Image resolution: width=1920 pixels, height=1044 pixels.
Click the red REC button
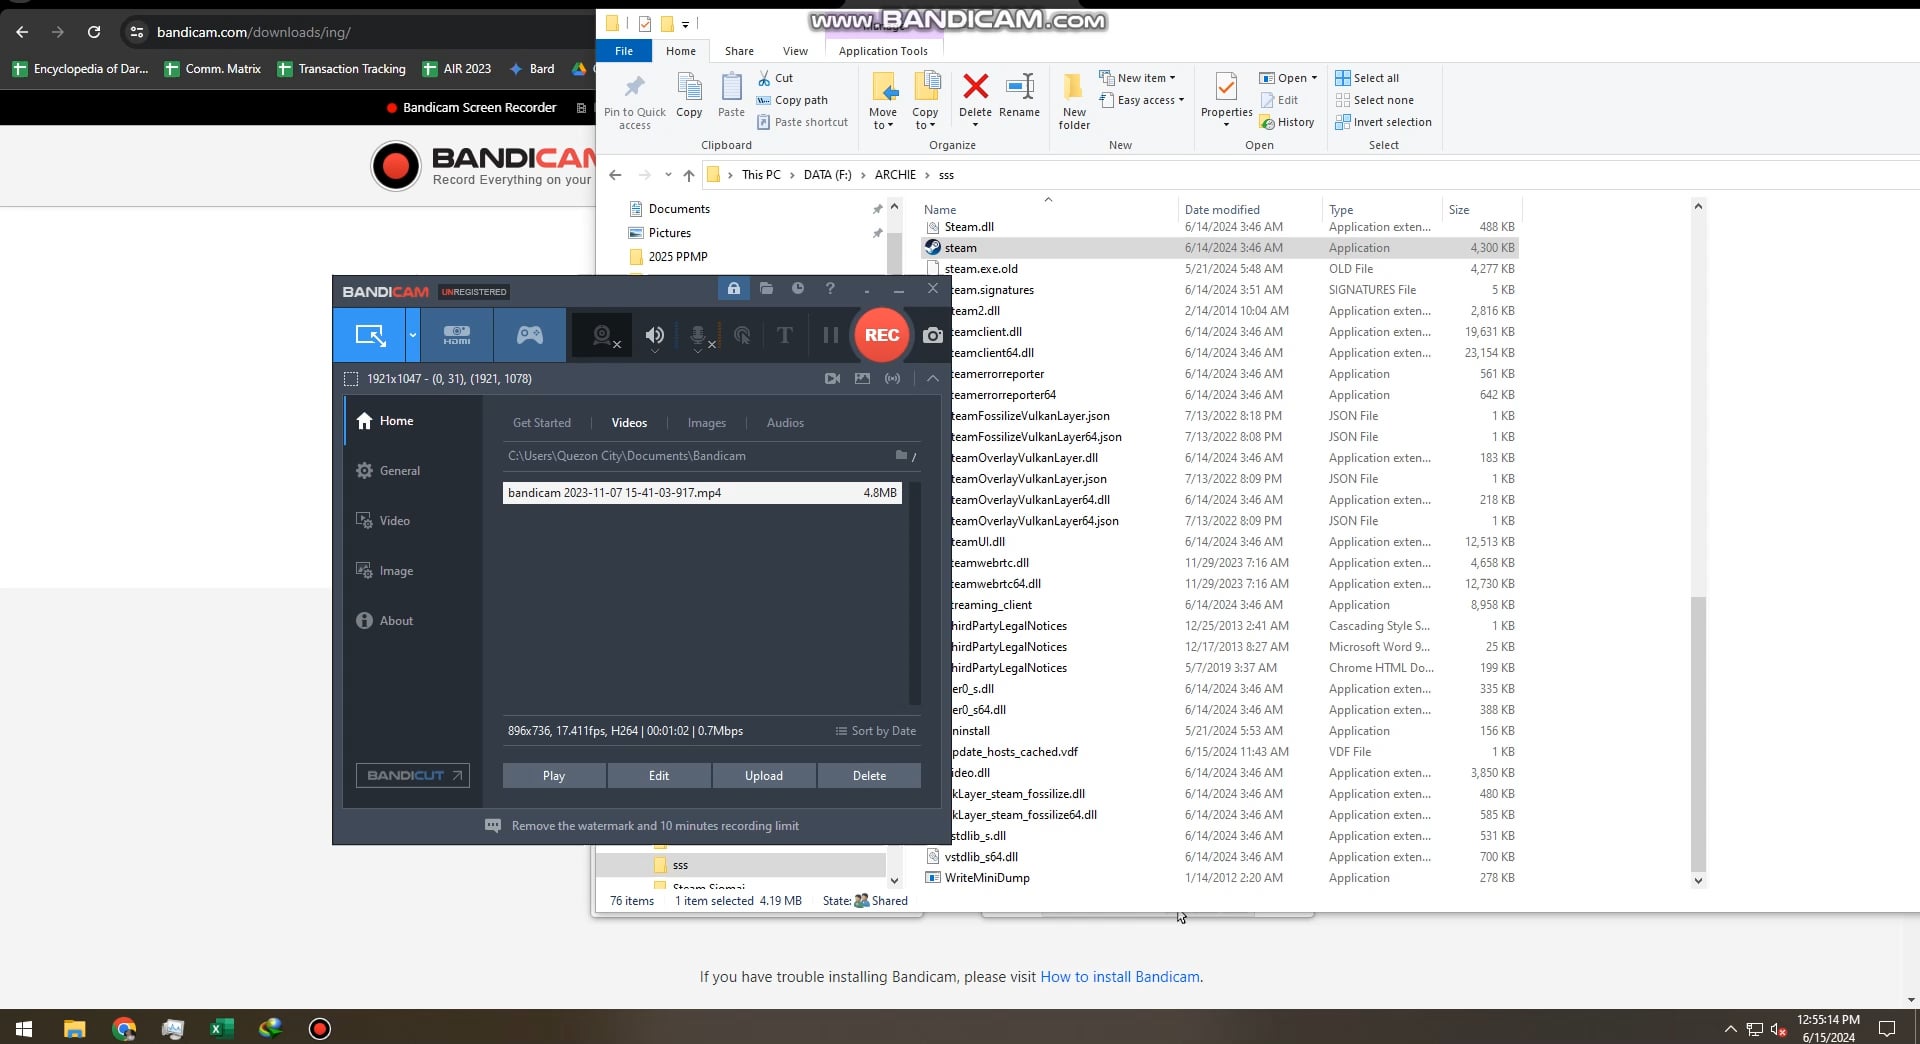pos(881,335)
